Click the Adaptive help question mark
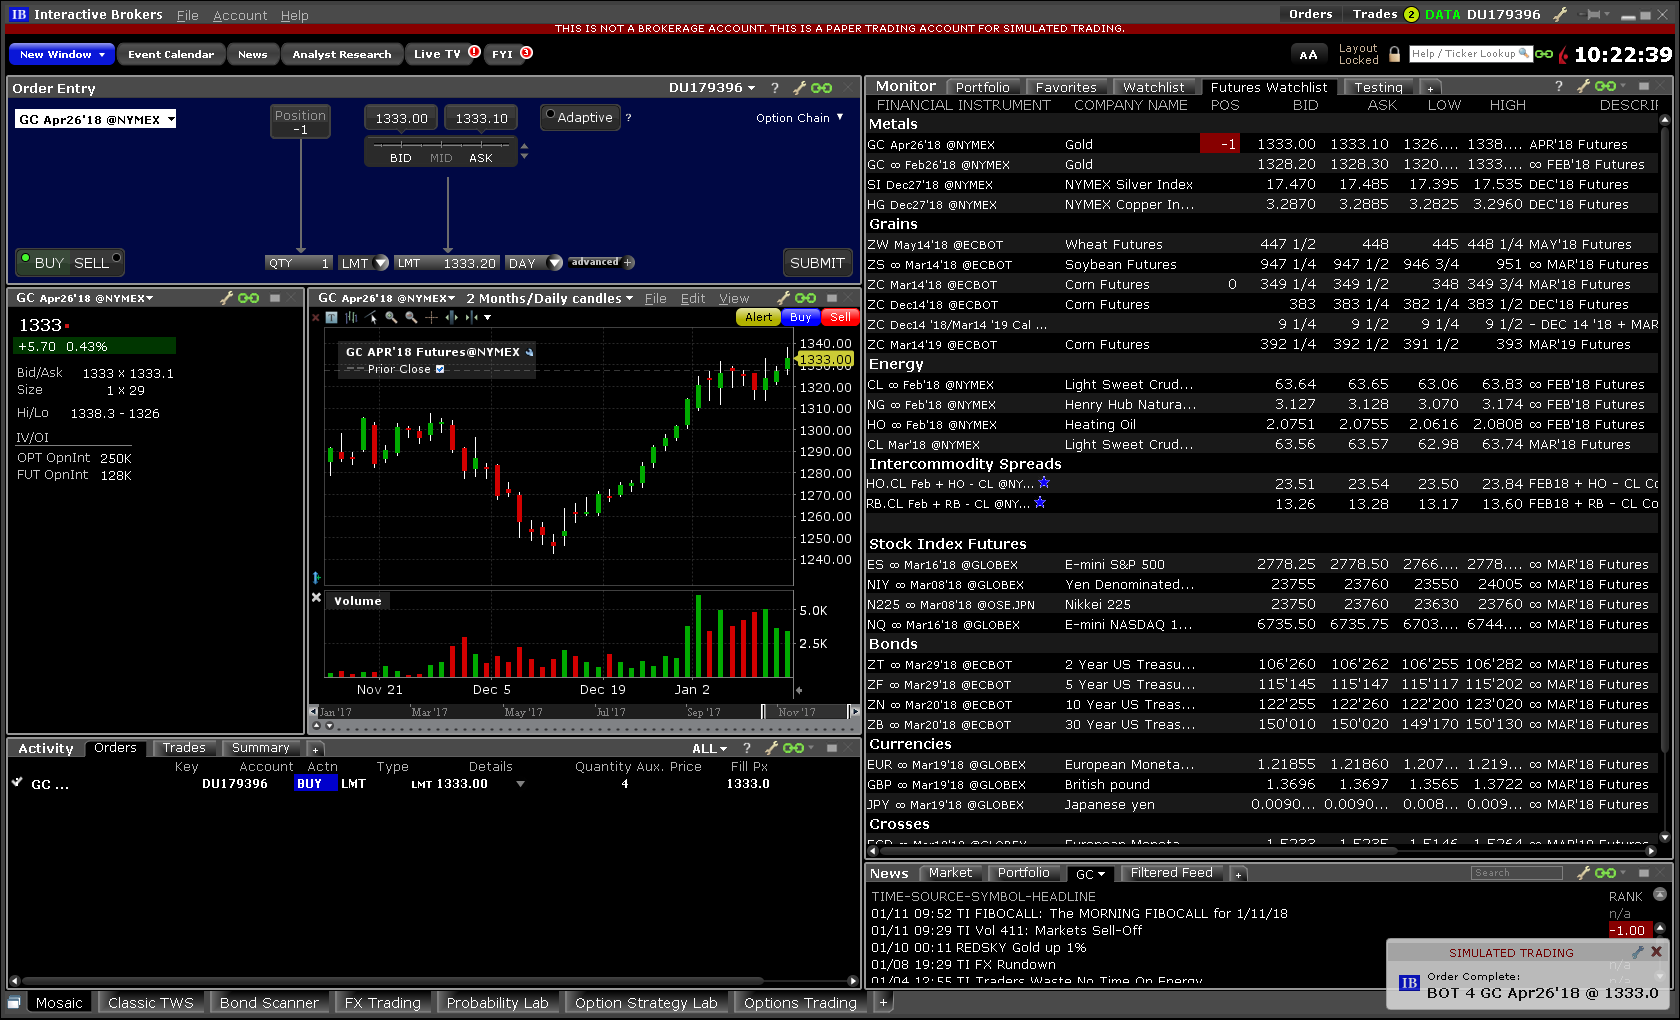This screenshot has height=1020, width=1680. tap(629, 118)
